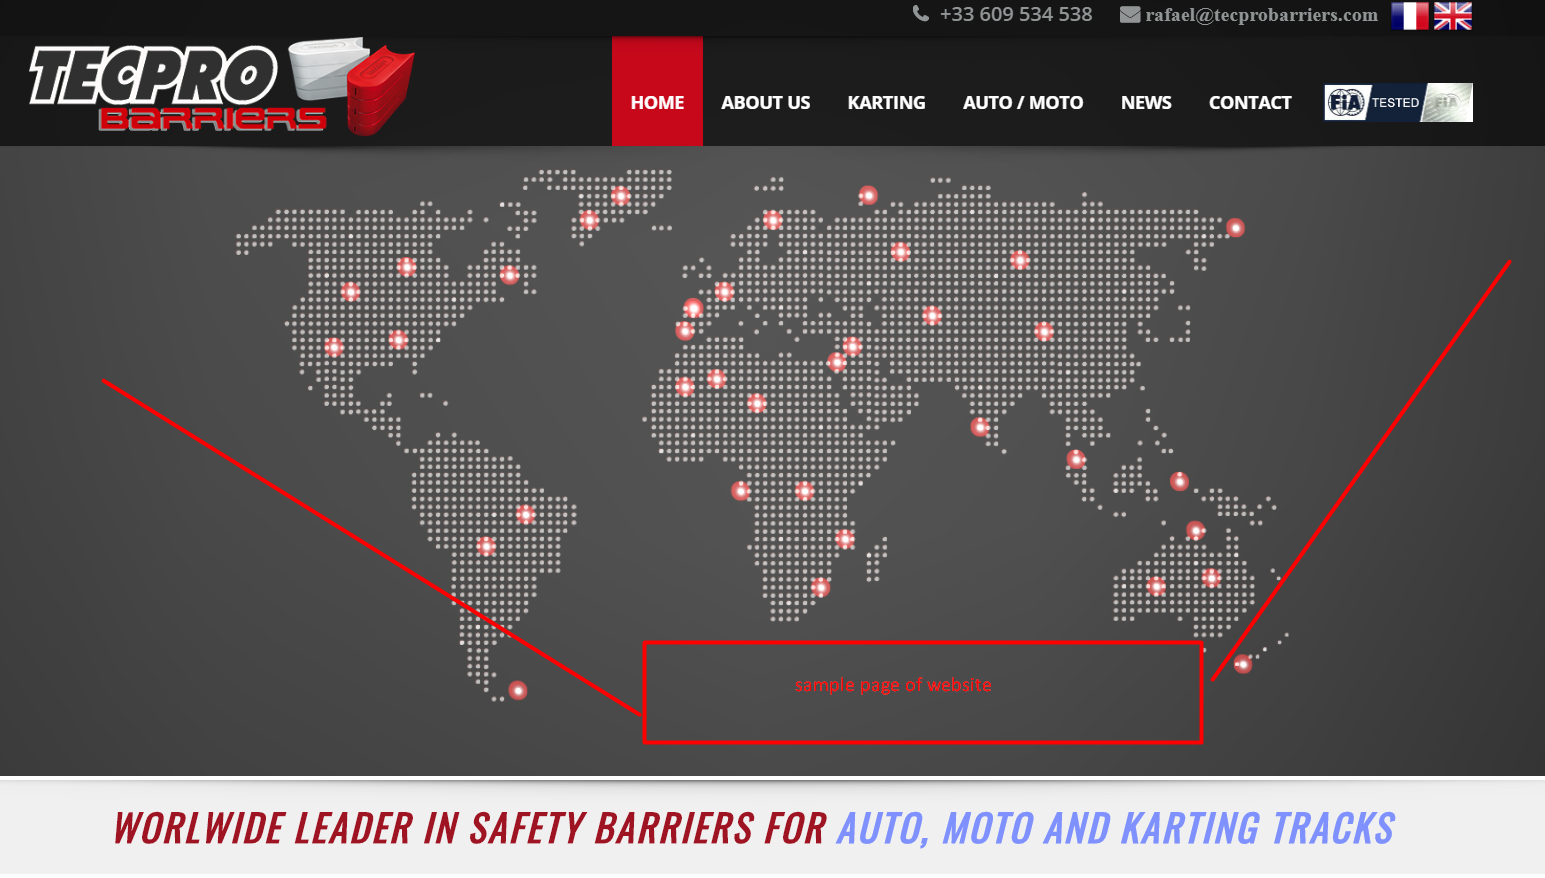Select the far-east Russia map marker
The image size is (1545, 878).
[1236, 228]
